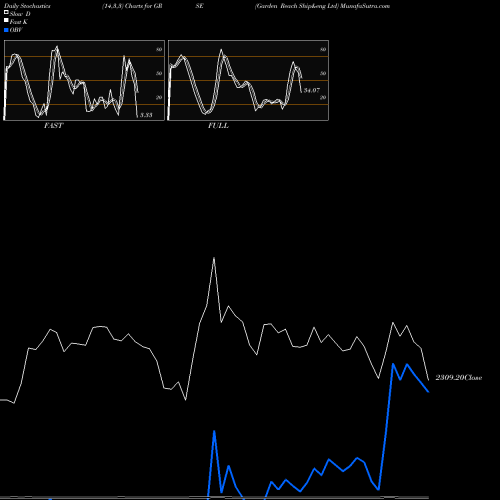Click the 'Daily Stochastics' title text

point(27,6)
